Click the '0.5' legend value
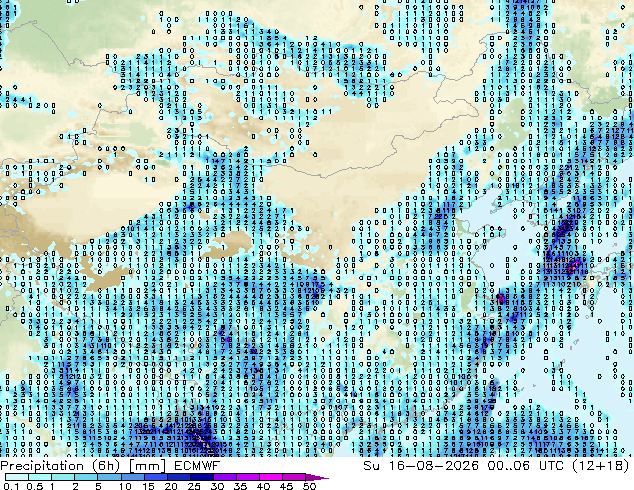Viewport: 634px width, 490px height. pyautogui.click(x=34, y=486)
